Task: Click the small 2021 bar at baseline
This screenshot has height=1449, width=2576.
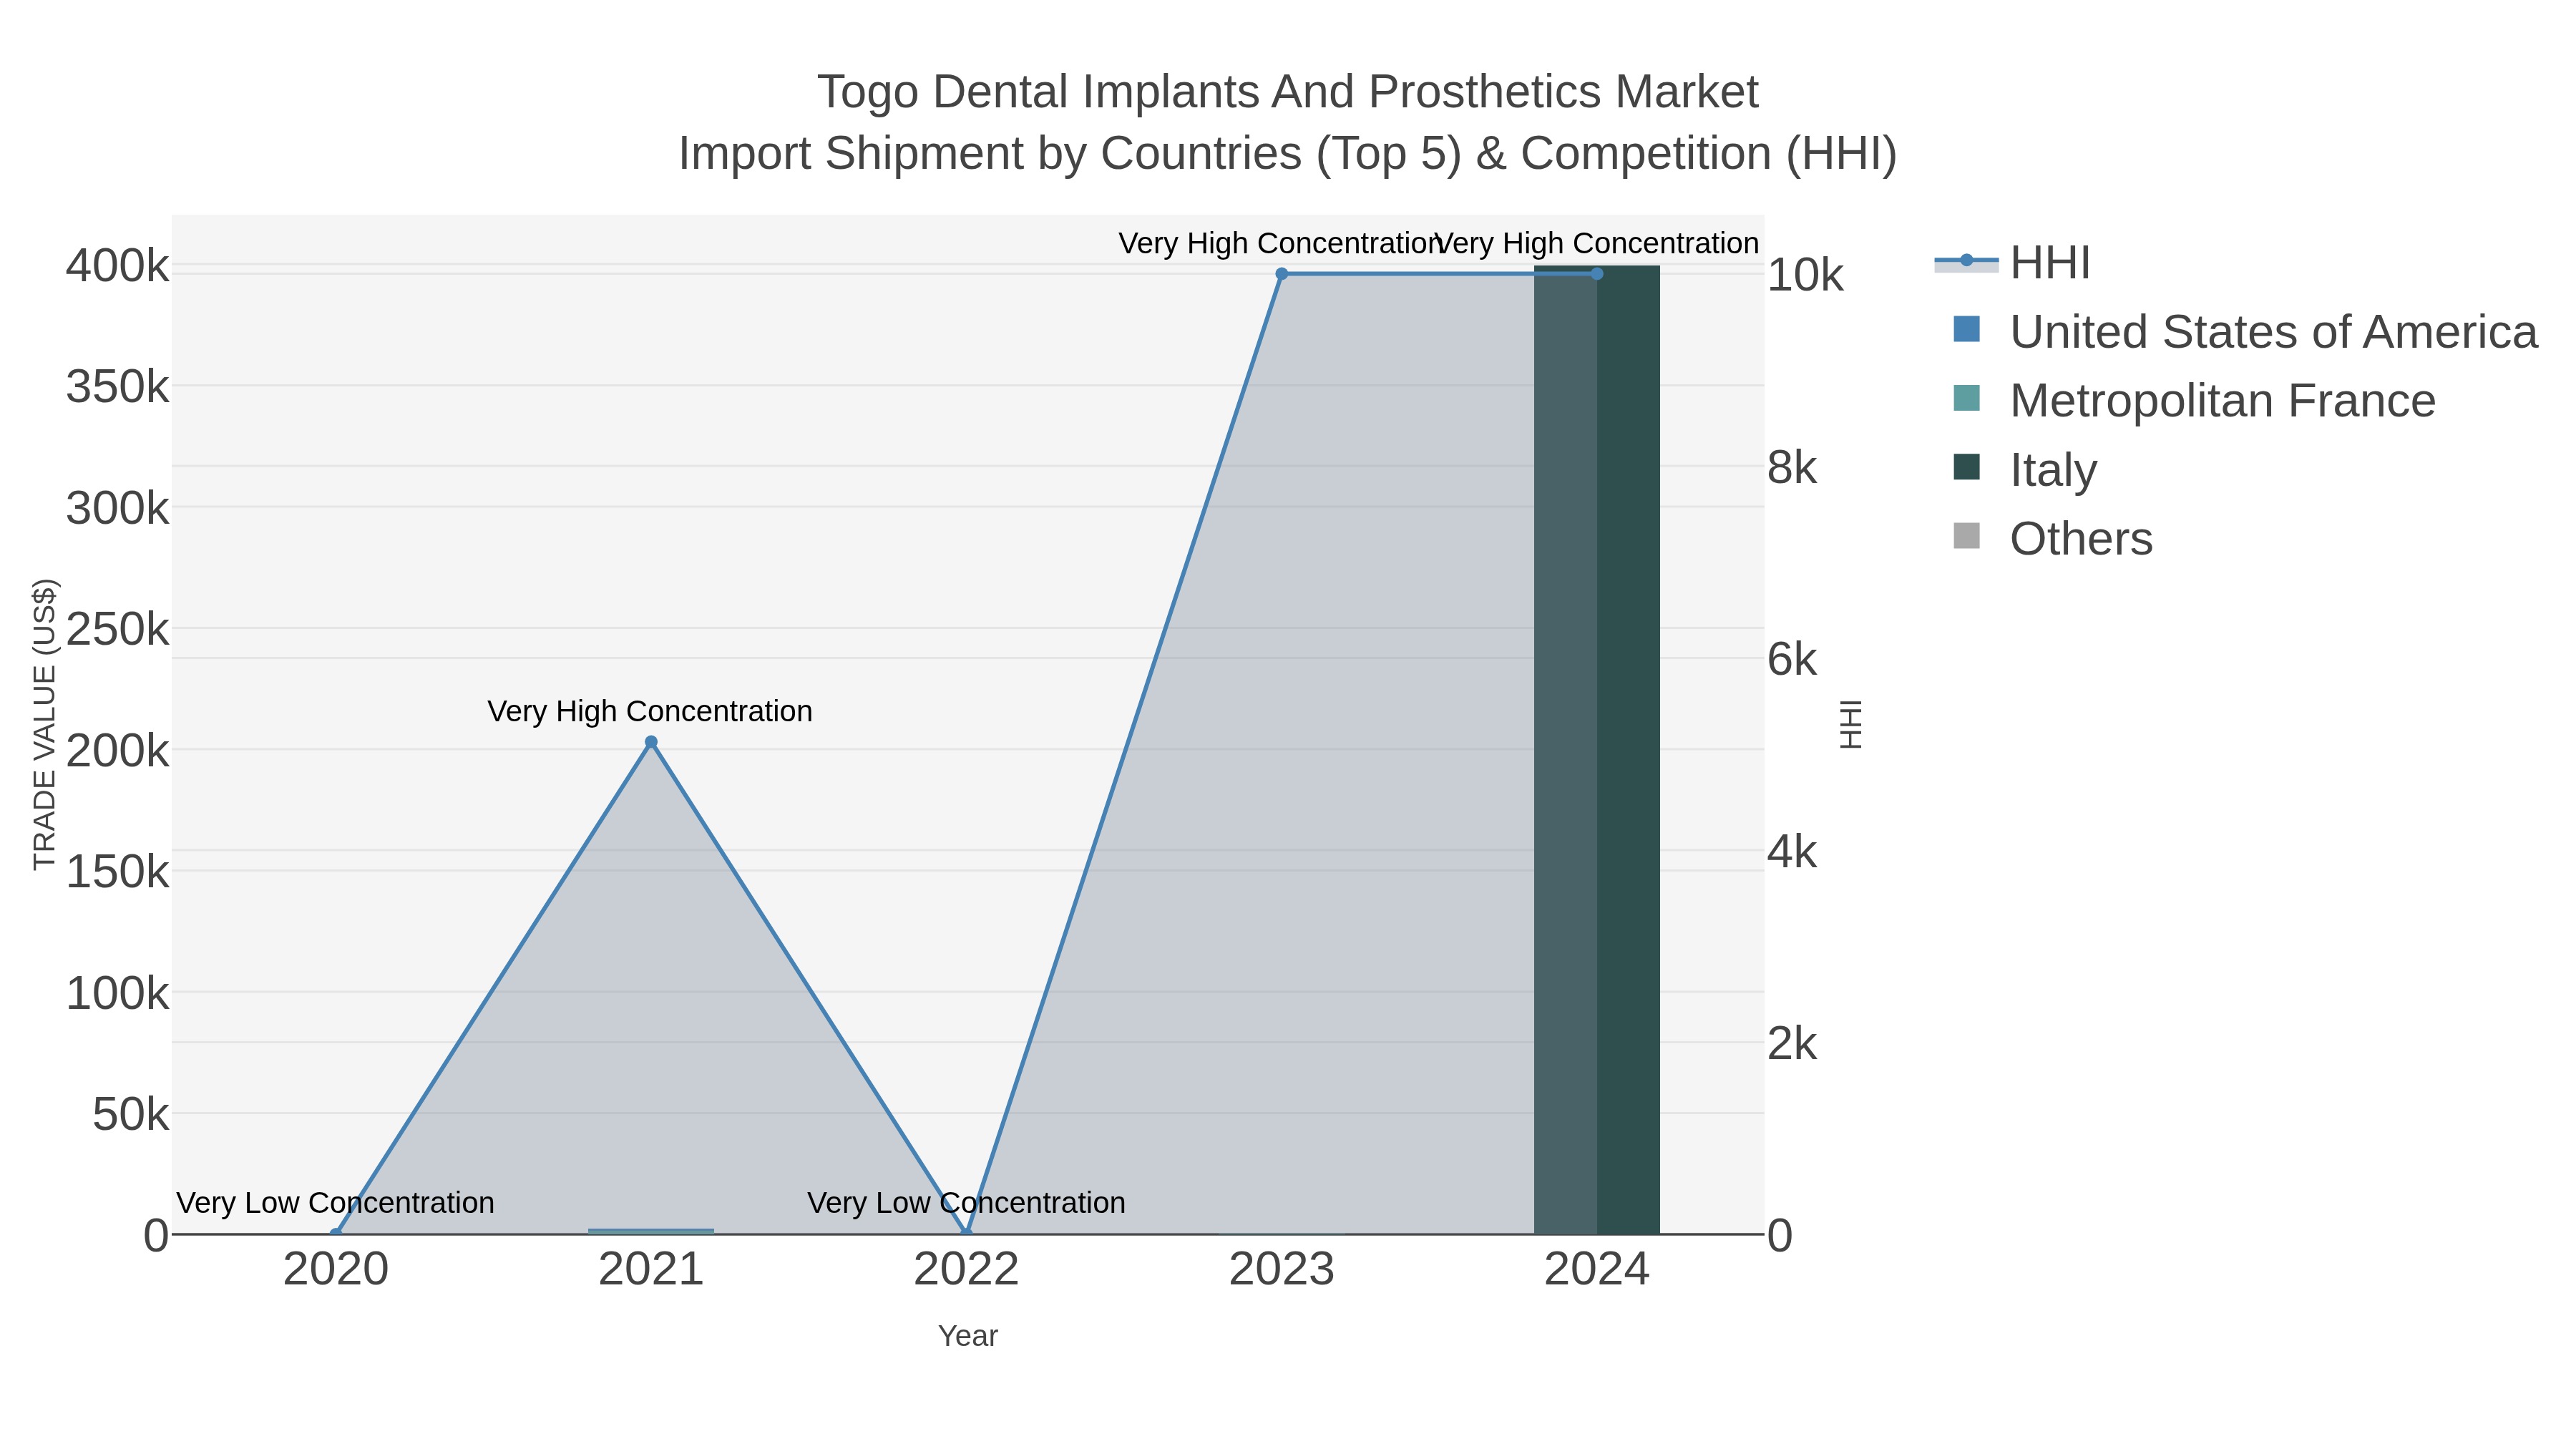Action: (651, 1231)
